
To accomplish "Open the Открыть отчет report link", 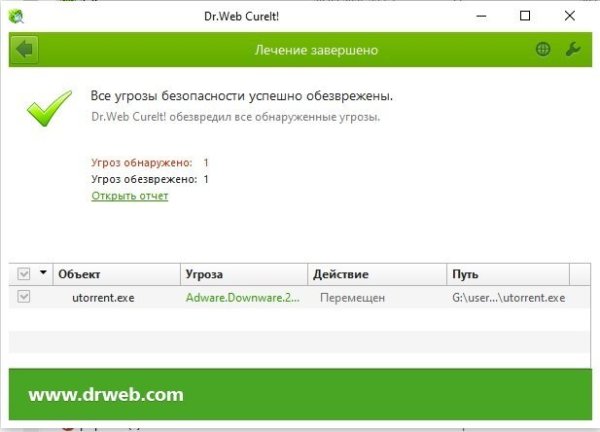I will pyautogui.click(x=130, y=196).
